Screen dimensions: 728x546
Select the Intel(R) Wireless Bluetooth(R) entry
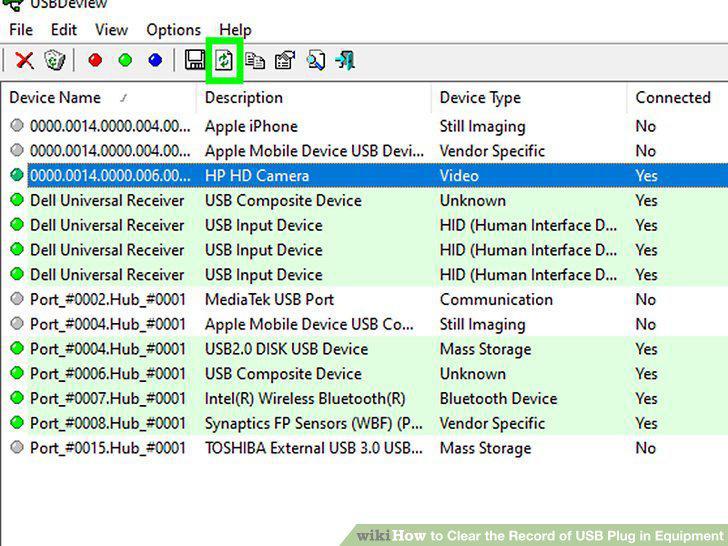click(305, 398)
